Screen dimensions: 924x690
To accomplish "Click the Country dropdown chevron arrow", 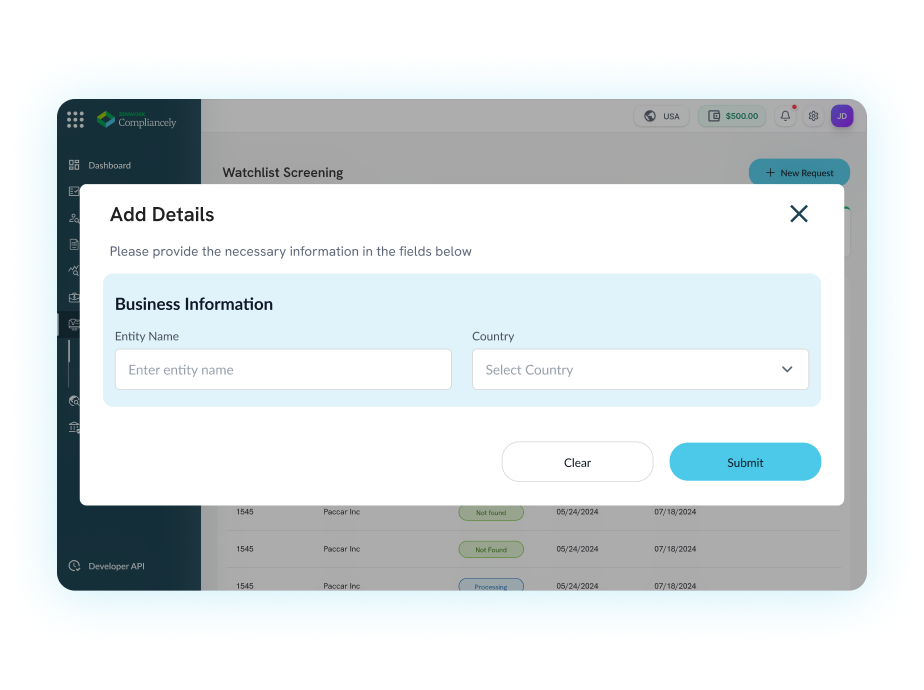I will tap(787, 370).
